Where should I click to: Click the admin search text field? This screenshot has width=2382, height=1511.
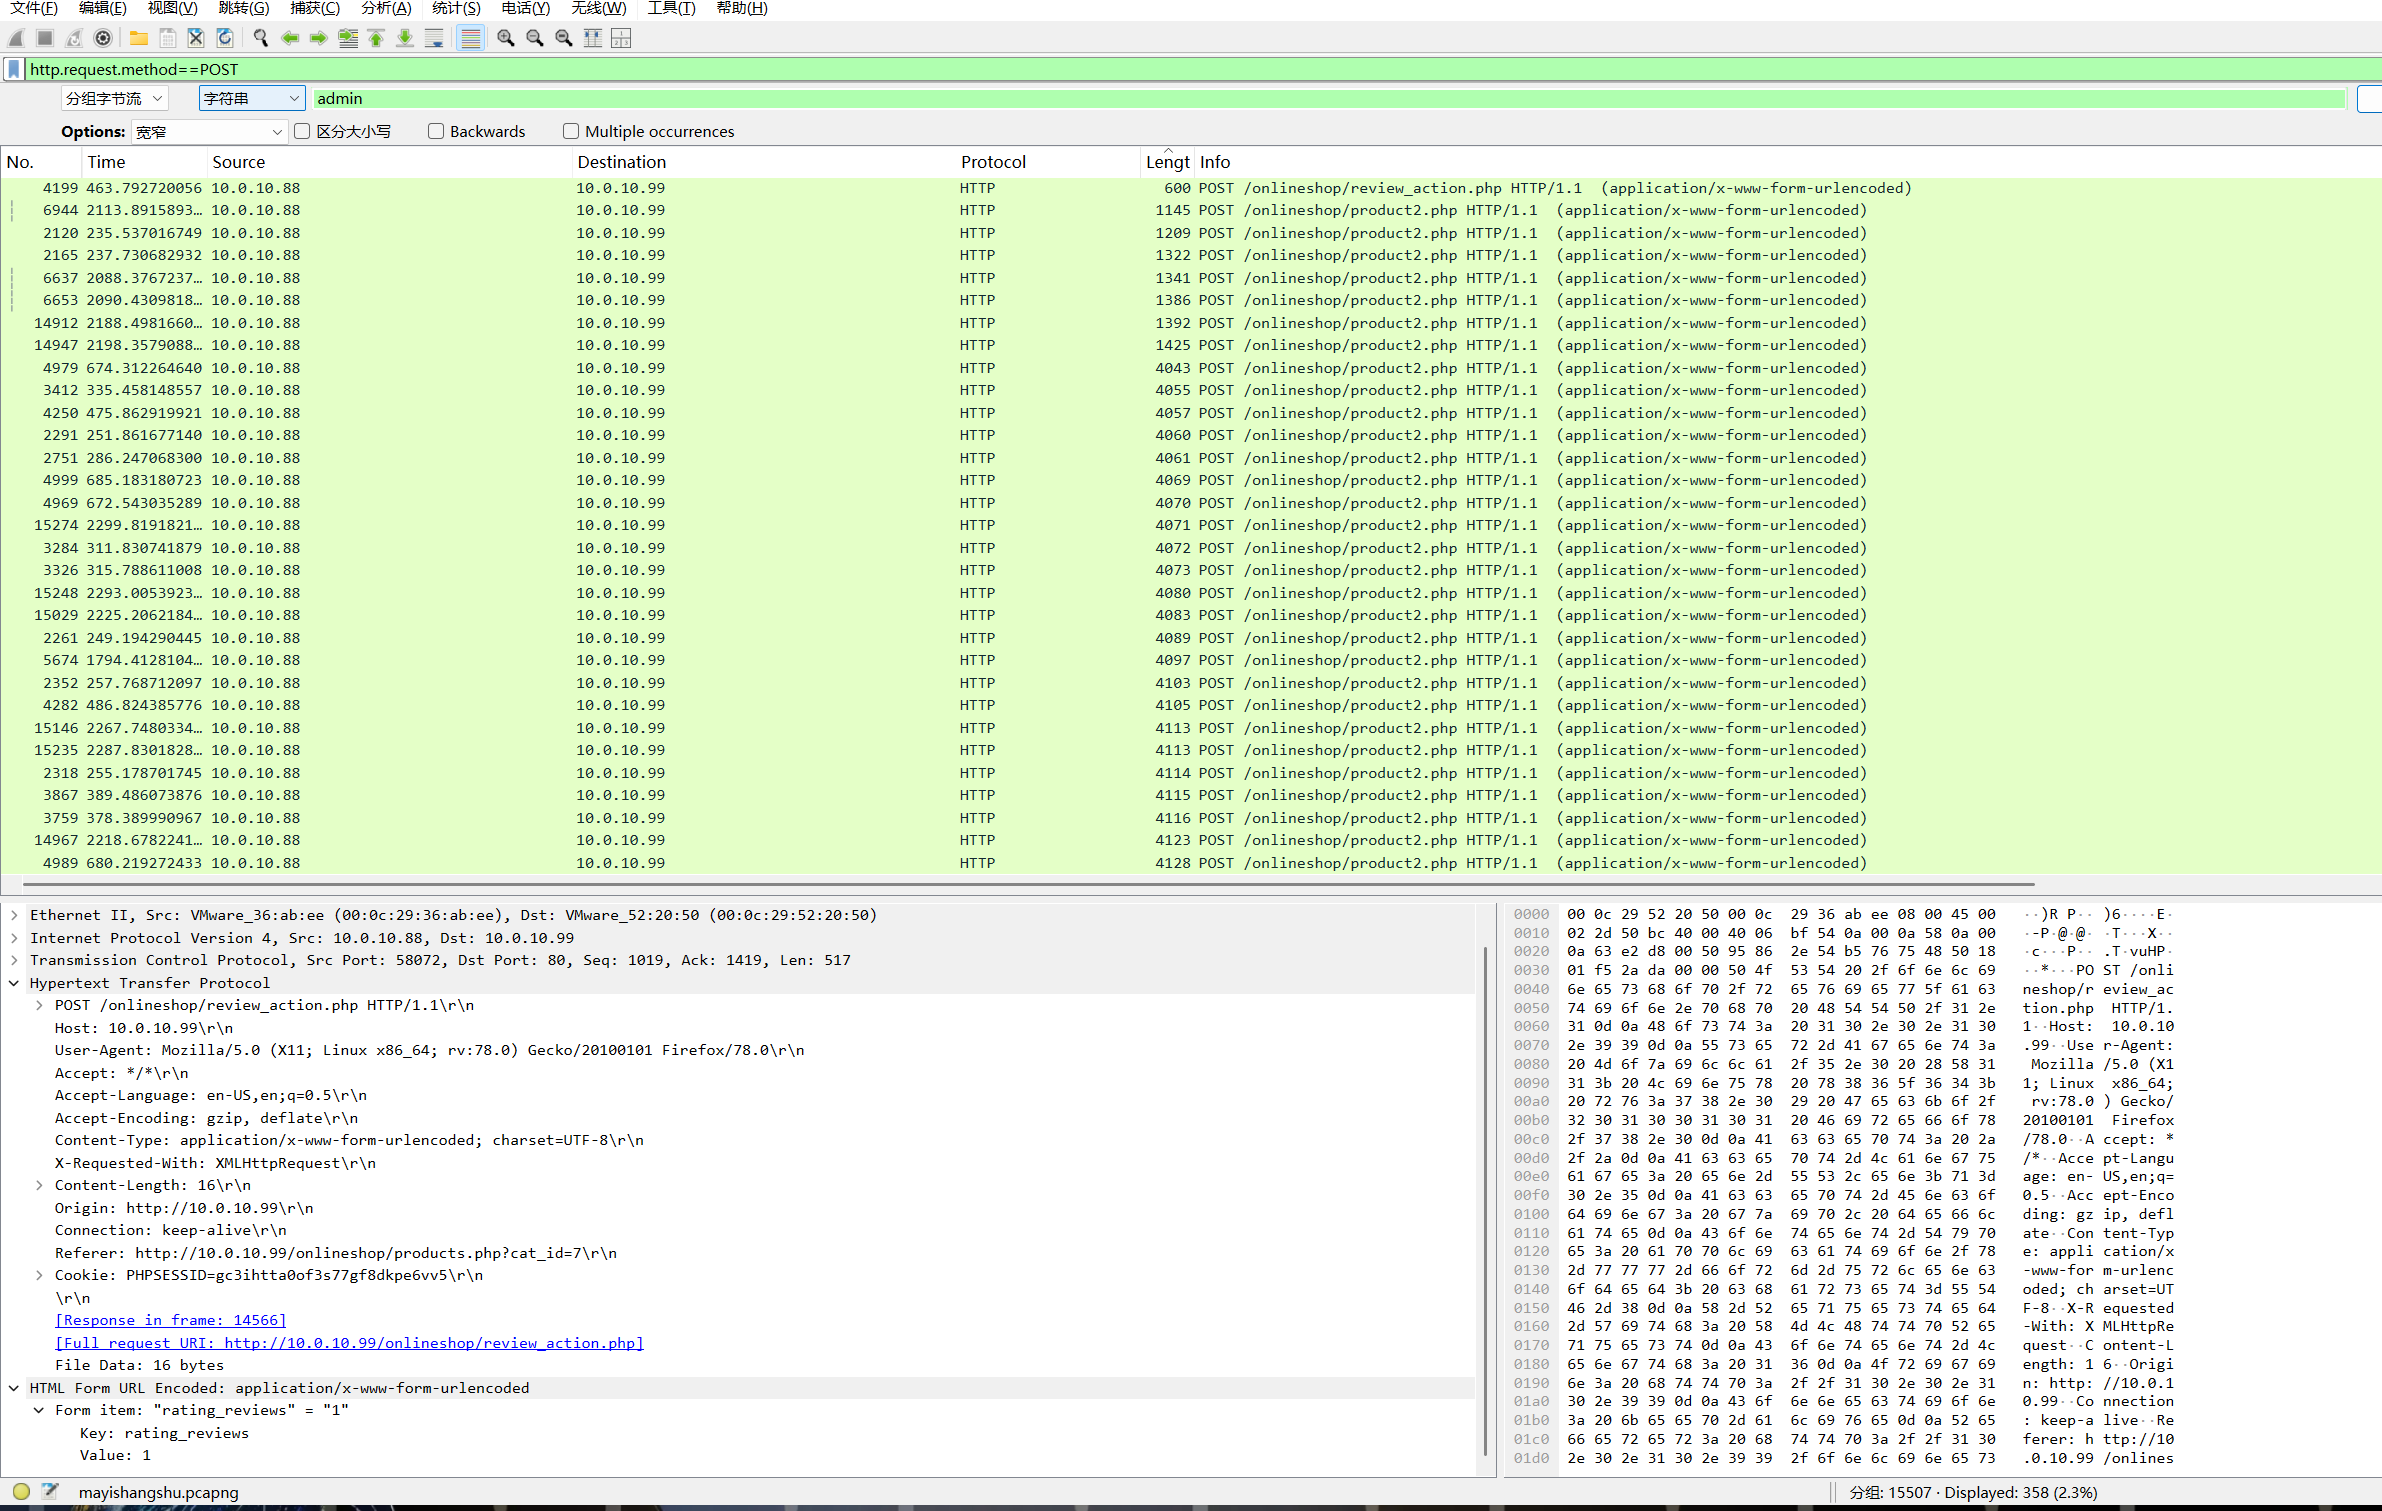pos(1328,98)
